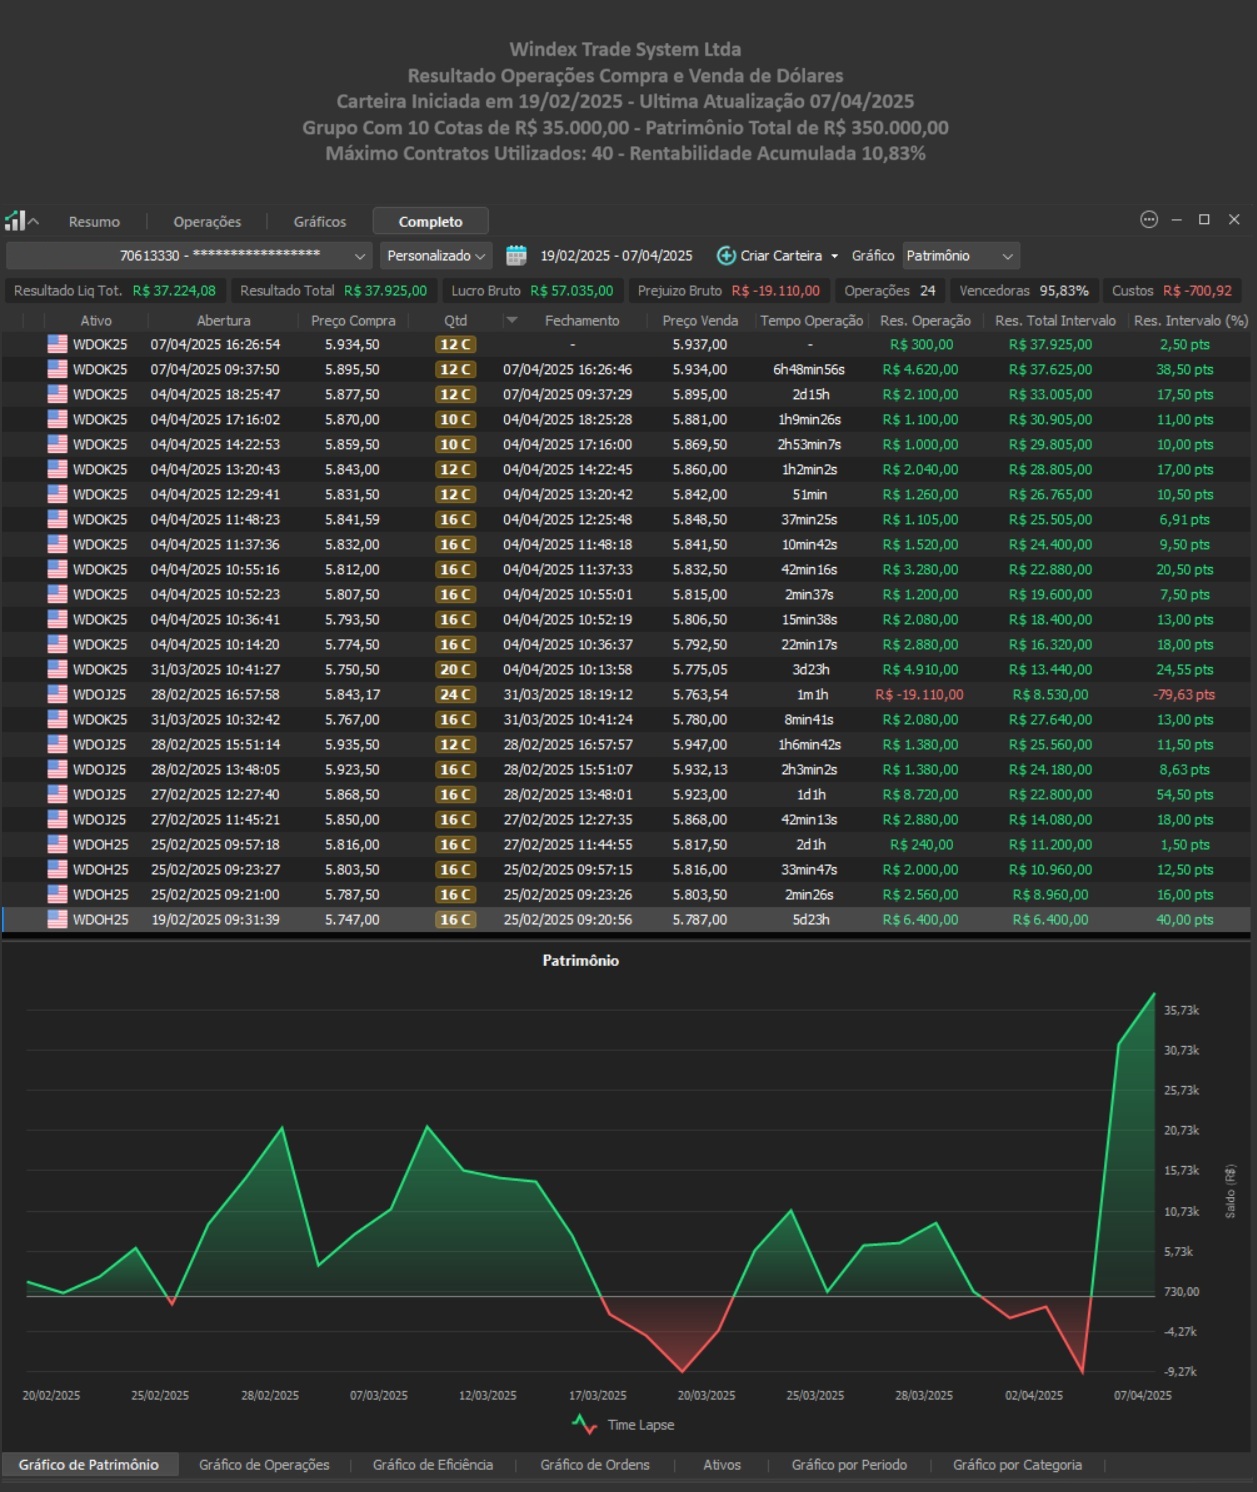This screenshot has width=1257, height=1492.
Task: Click the Res. Operação column header
Action: (924, 321)
